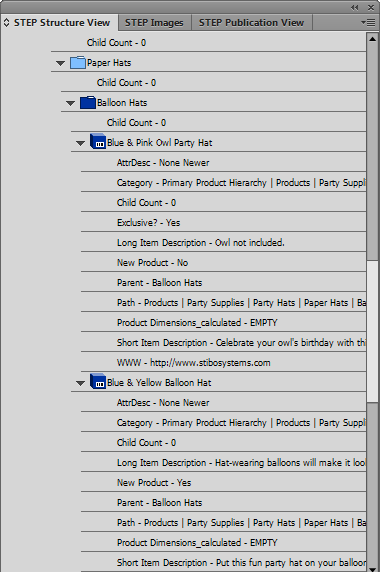Viewport: 380px width, 572px height.
Task: Click the cycle arrows icon beside STEP Structure View
Action: [x=6, y=23]
